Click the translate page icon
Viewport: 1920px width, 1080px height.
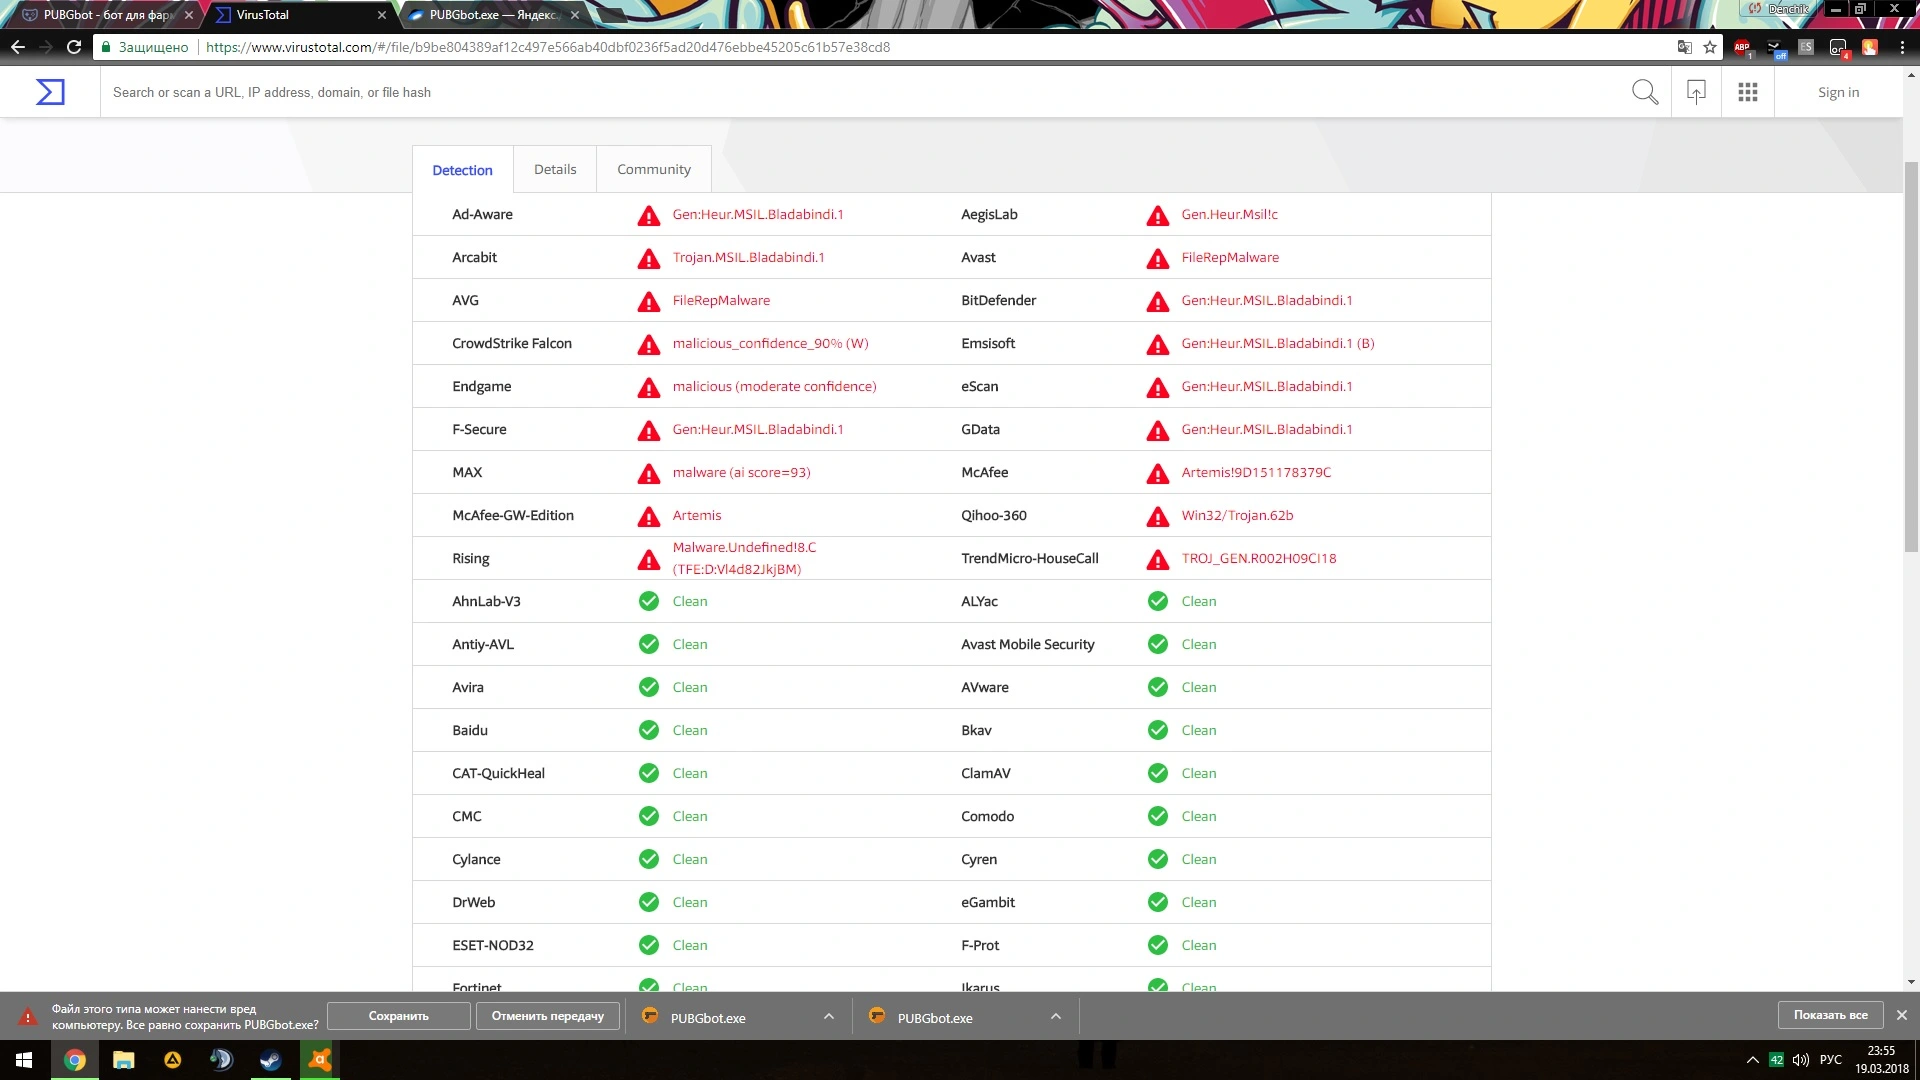pos(1685,47)
